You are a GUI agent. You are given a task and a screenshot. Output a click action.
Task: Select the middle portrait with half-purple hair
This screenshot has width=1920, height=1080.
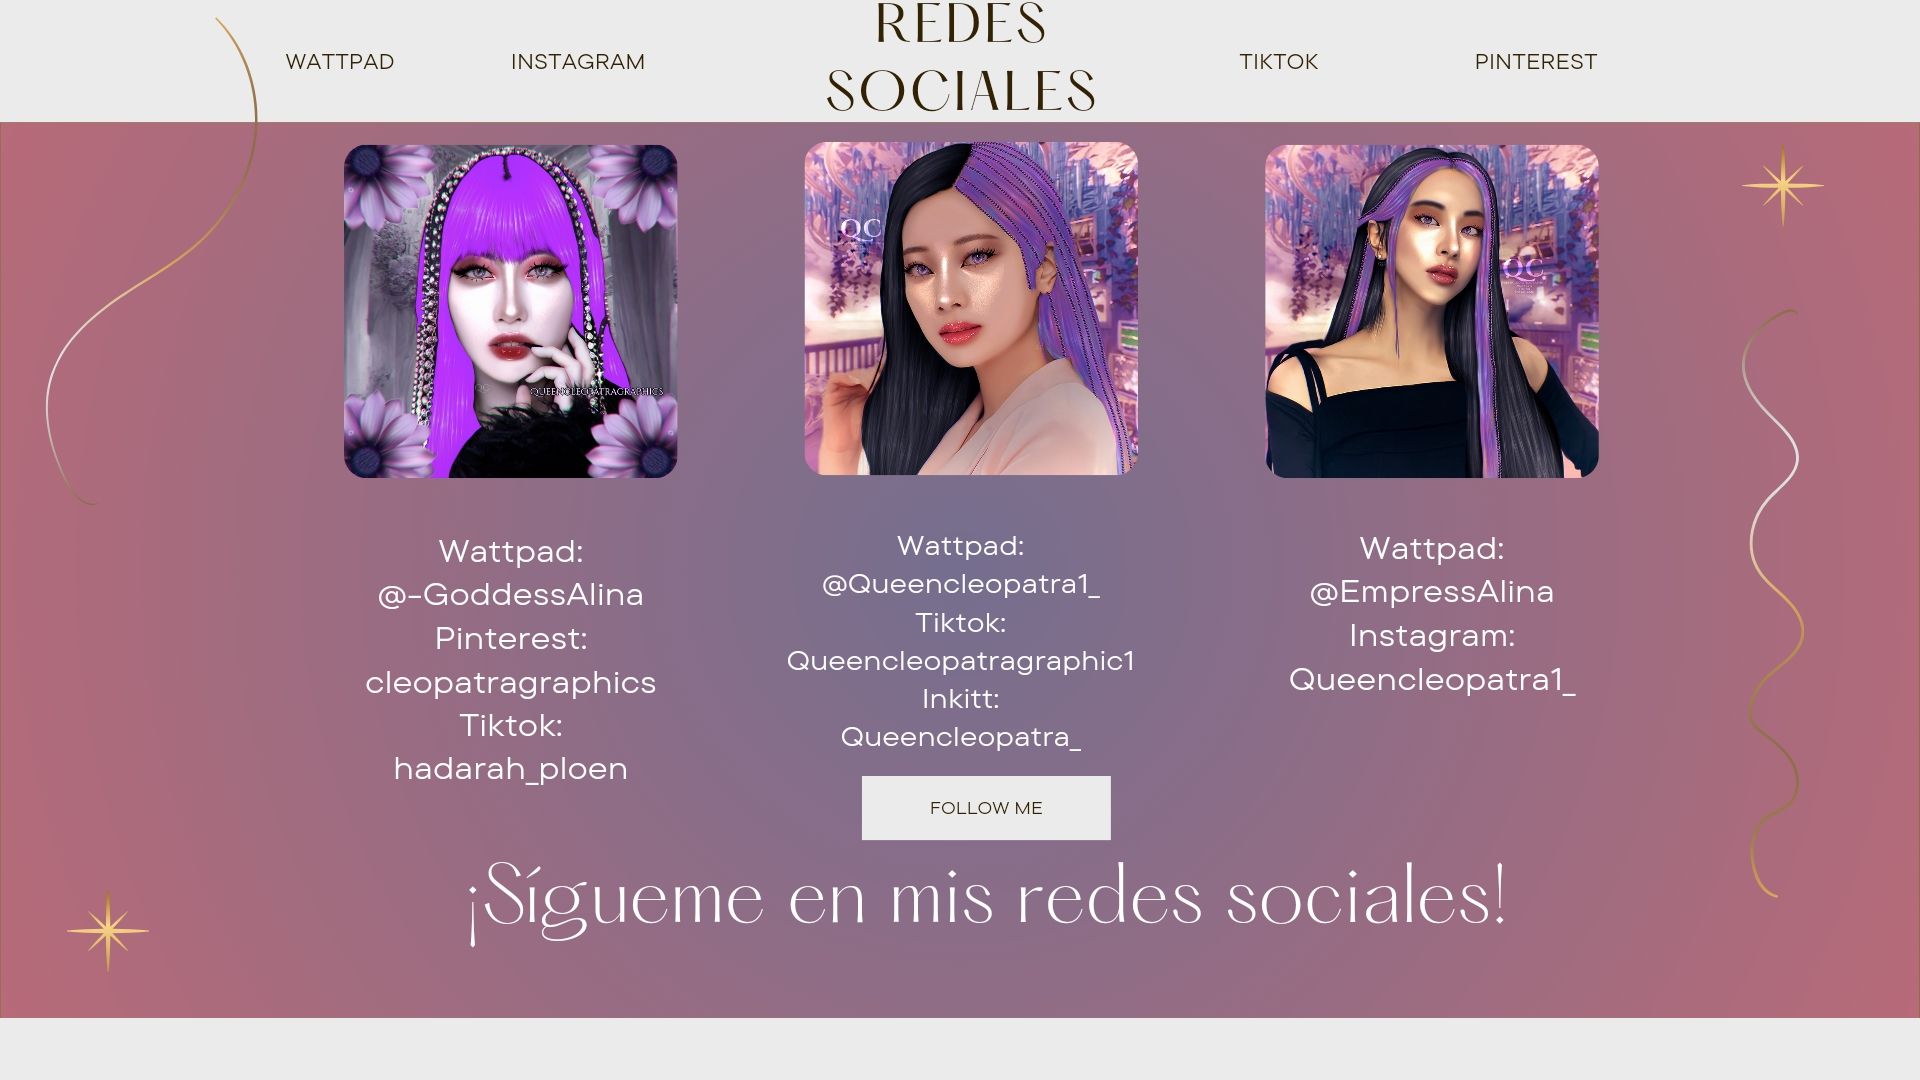pyautogui.click(x=971, y=308)
